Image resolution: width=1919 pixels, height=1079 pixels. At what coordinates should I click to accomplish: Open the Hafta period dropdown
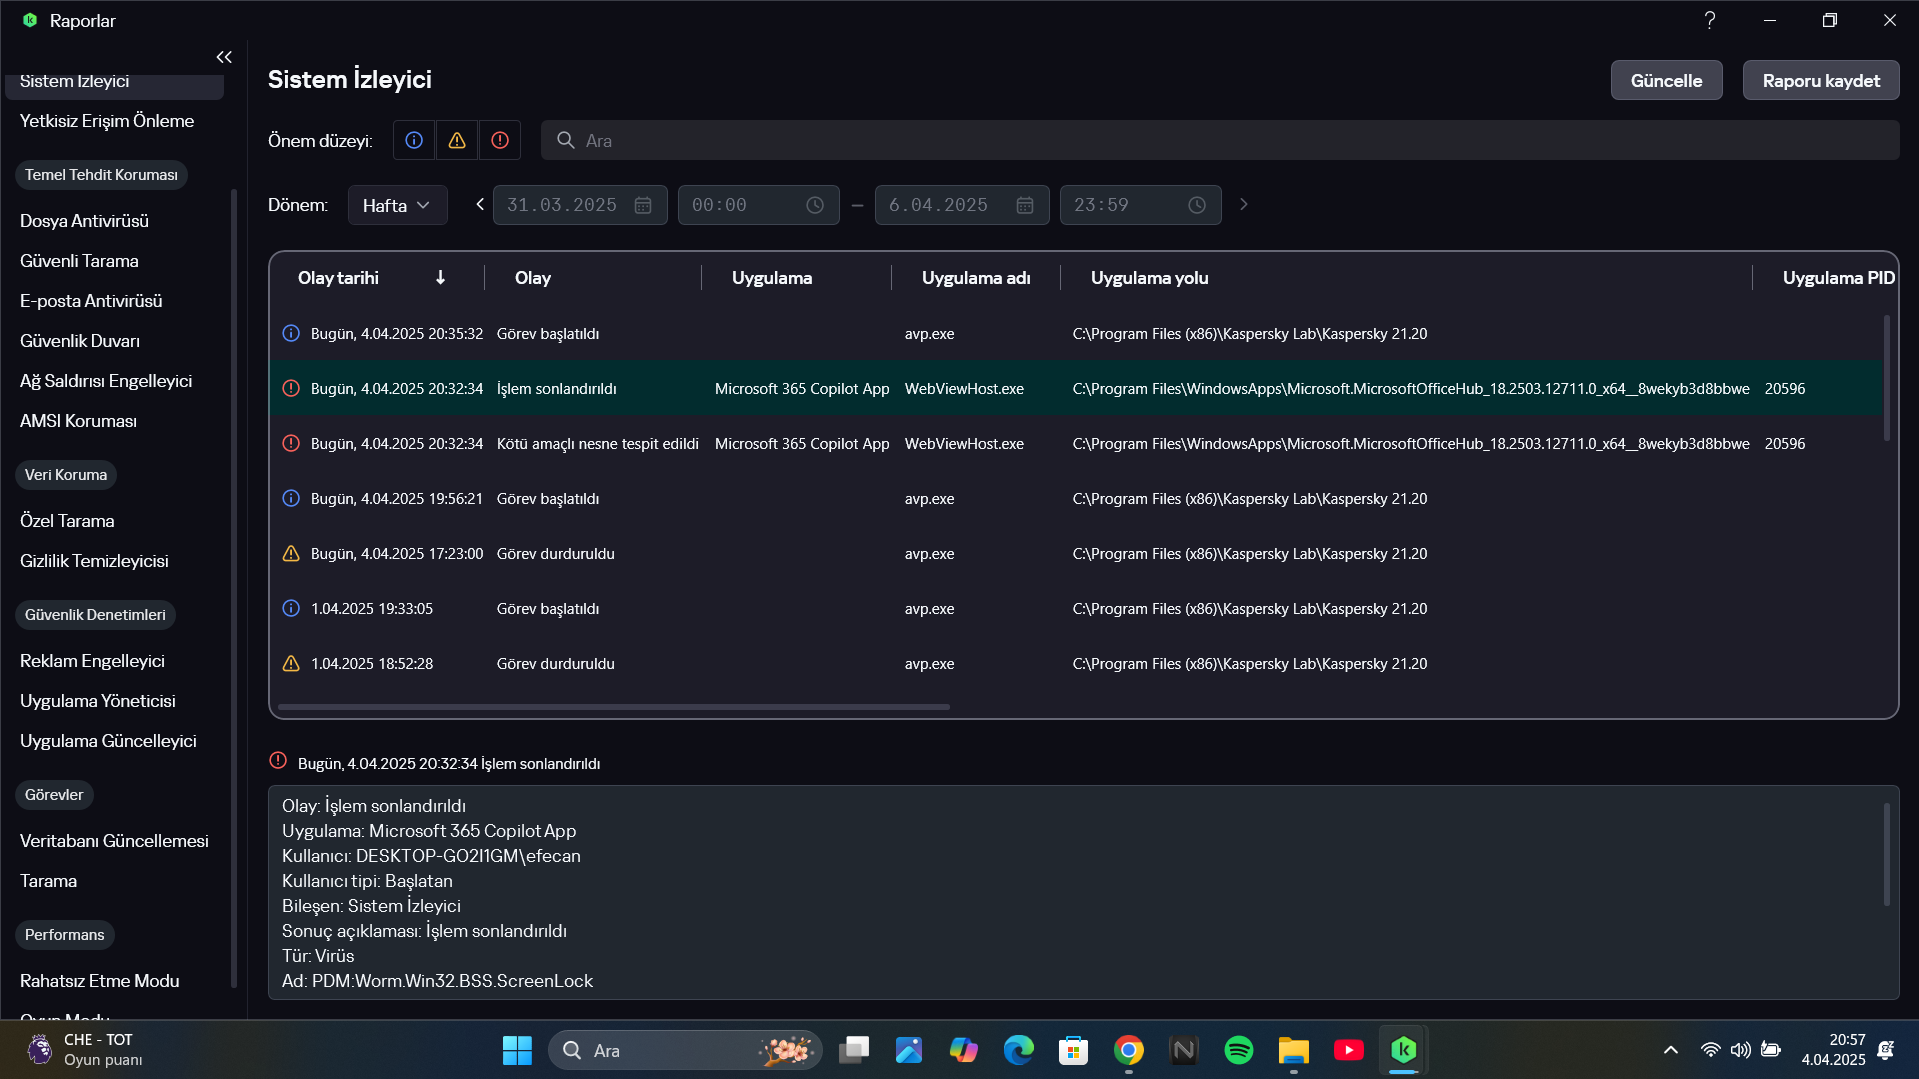[397, 205]
